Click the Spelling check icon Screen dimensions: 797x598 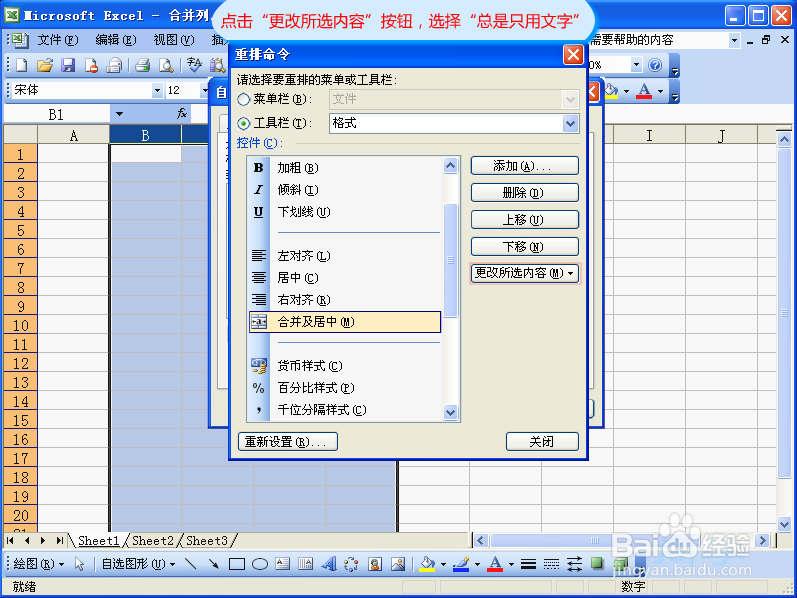click(x=194, y=65)
